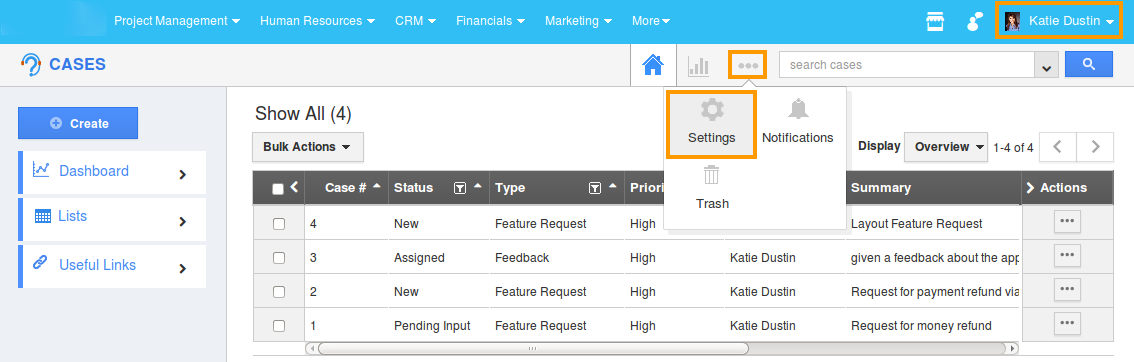This screenshot has height=362, width=1134.
Task: Sort by Case # column arrow
Action: 377,187
